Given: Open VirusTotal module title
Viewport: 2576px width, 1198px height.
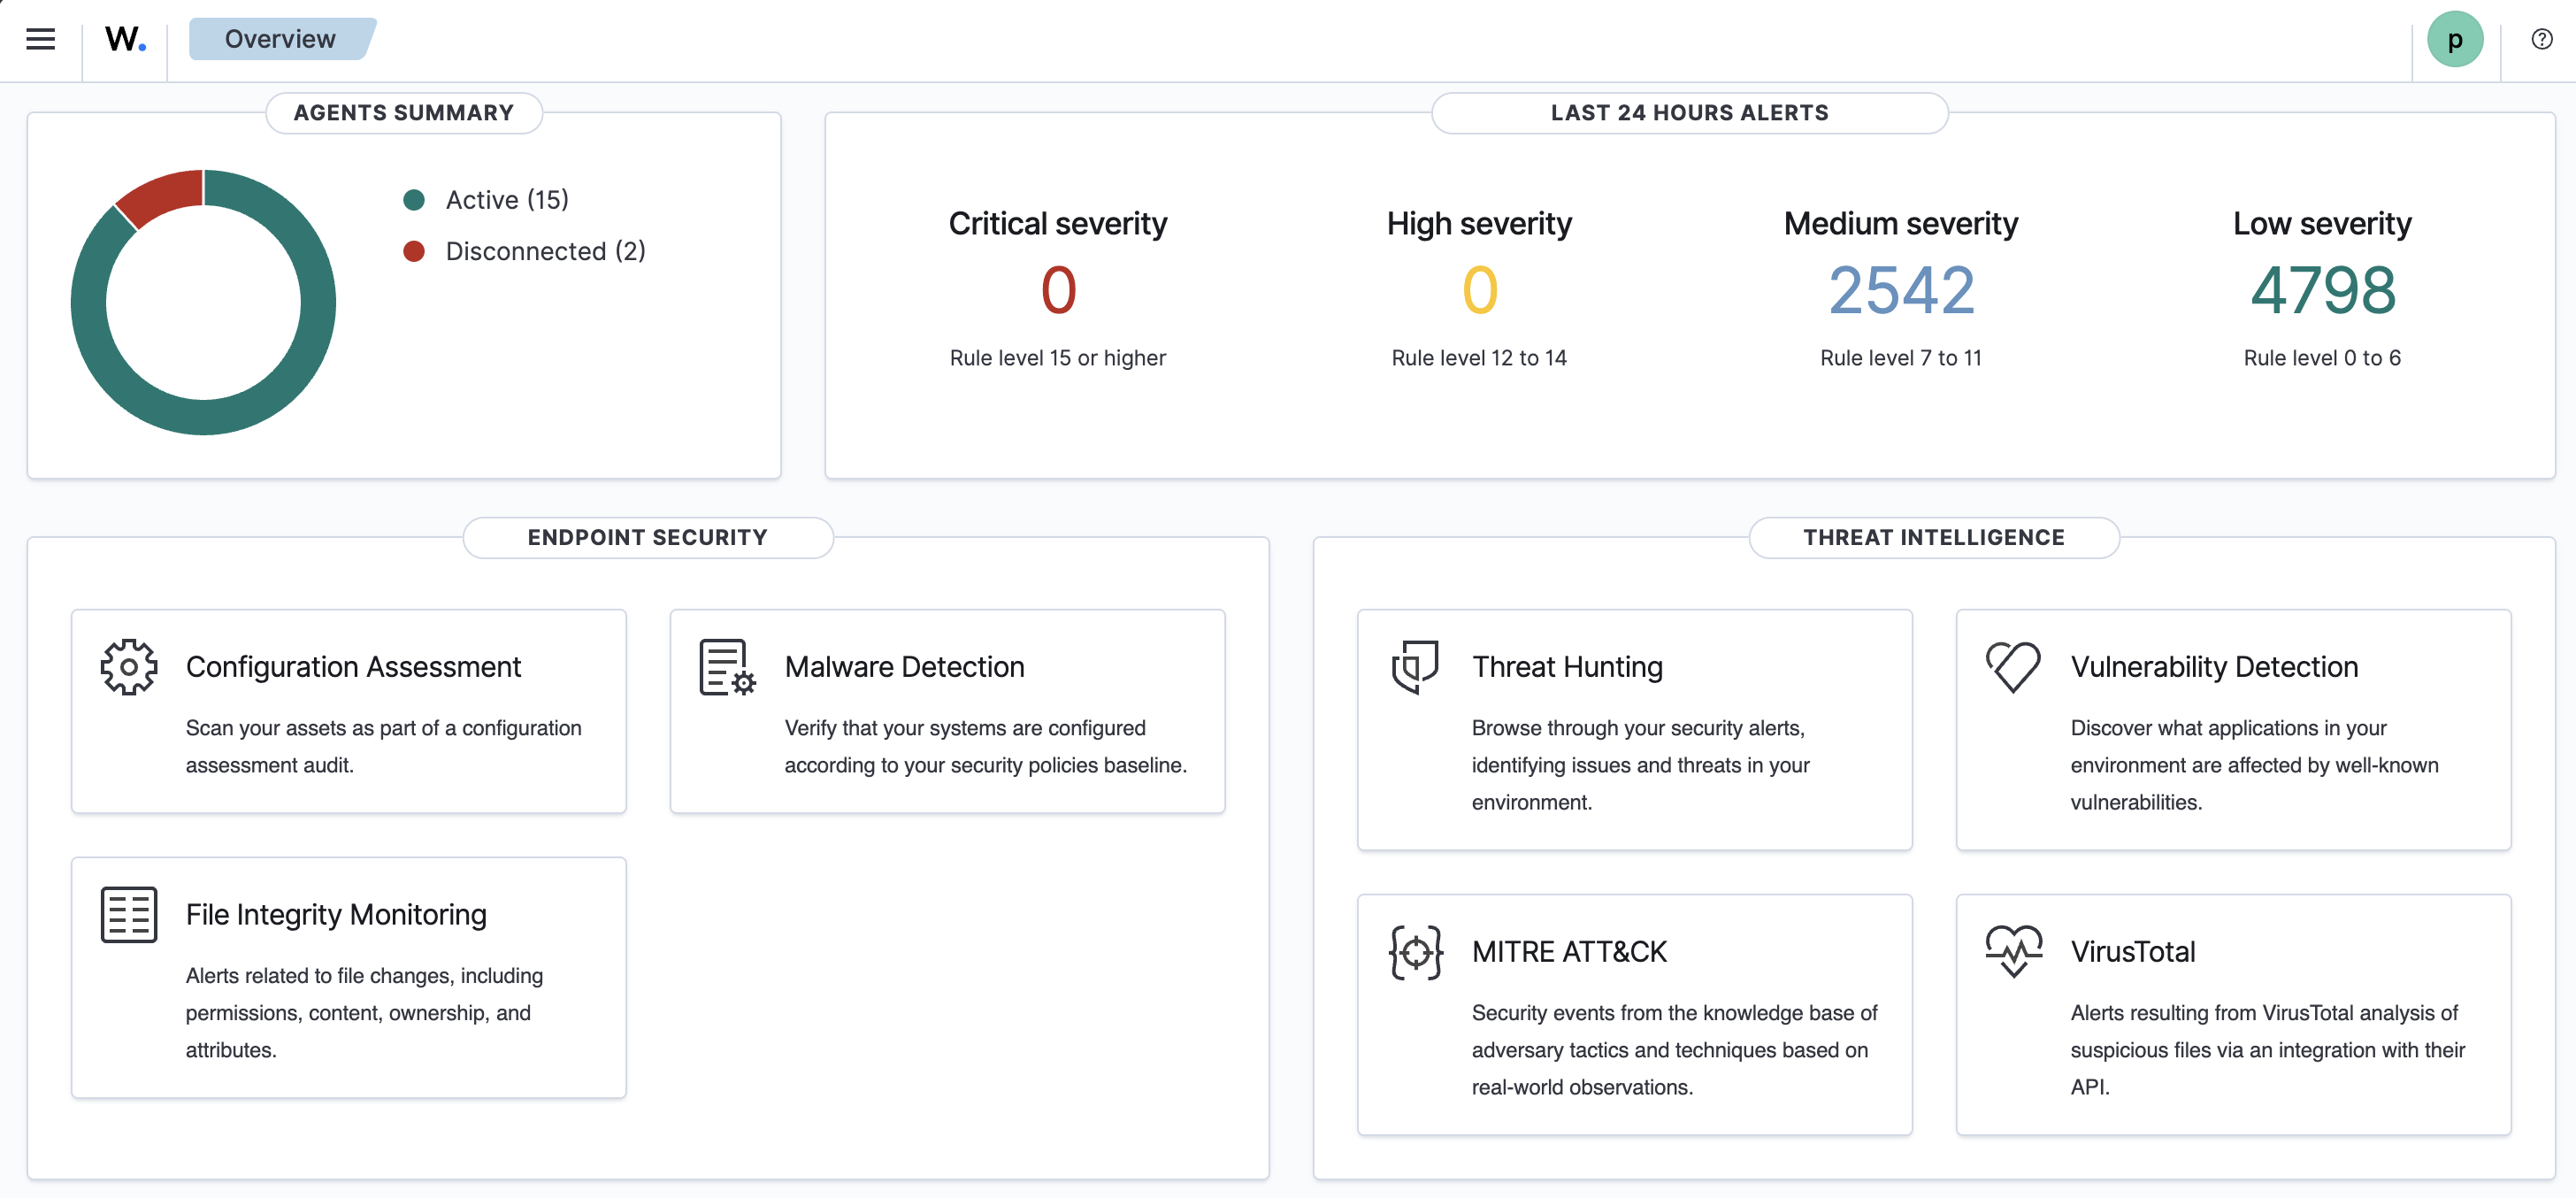Looking at the screenshot, I should click(2133, 952).
